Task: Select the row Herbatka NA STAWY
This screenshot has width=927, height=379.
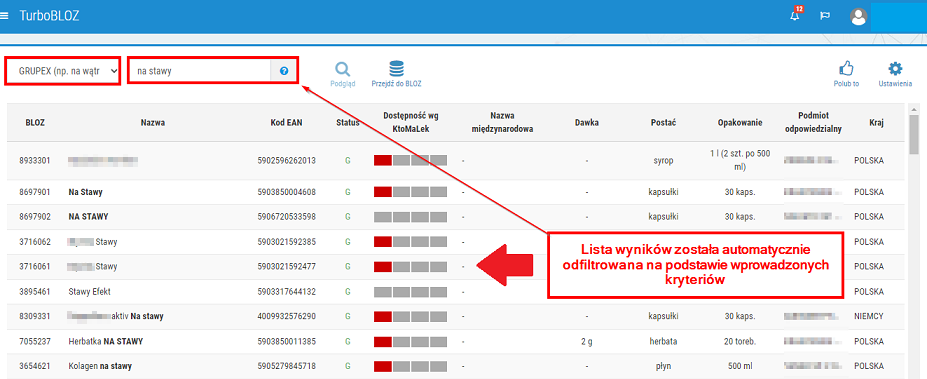Action: (455, 341)
